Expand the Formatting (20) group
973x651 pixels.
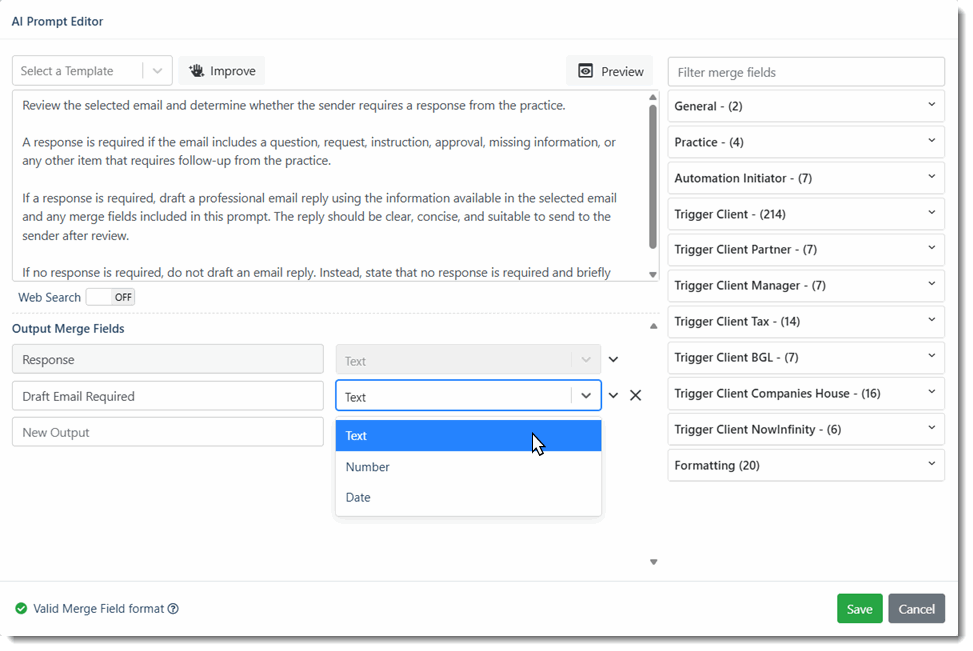pyautogui.click(x=806, y=465)
